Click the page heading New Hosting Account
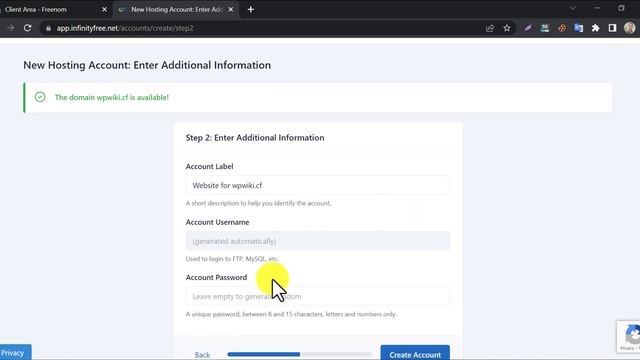This screenshot has height=360, width=640. [x=147, y=65]
